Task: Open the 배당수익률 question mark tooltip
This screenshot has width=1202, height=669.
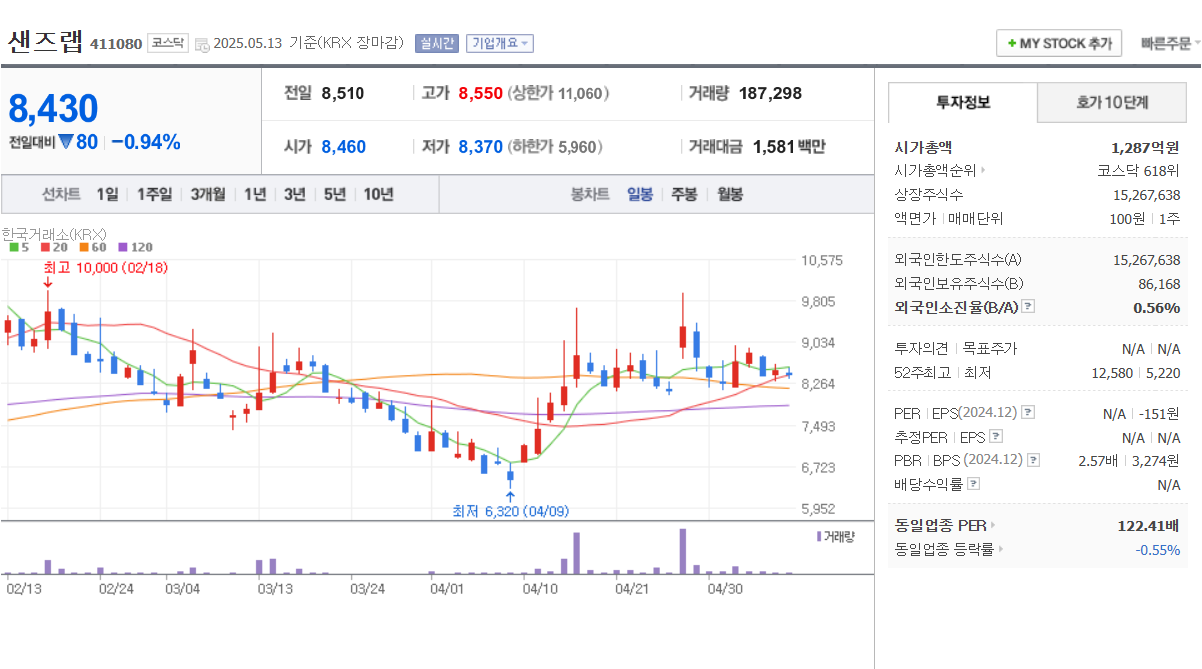Action: [972, 483]
